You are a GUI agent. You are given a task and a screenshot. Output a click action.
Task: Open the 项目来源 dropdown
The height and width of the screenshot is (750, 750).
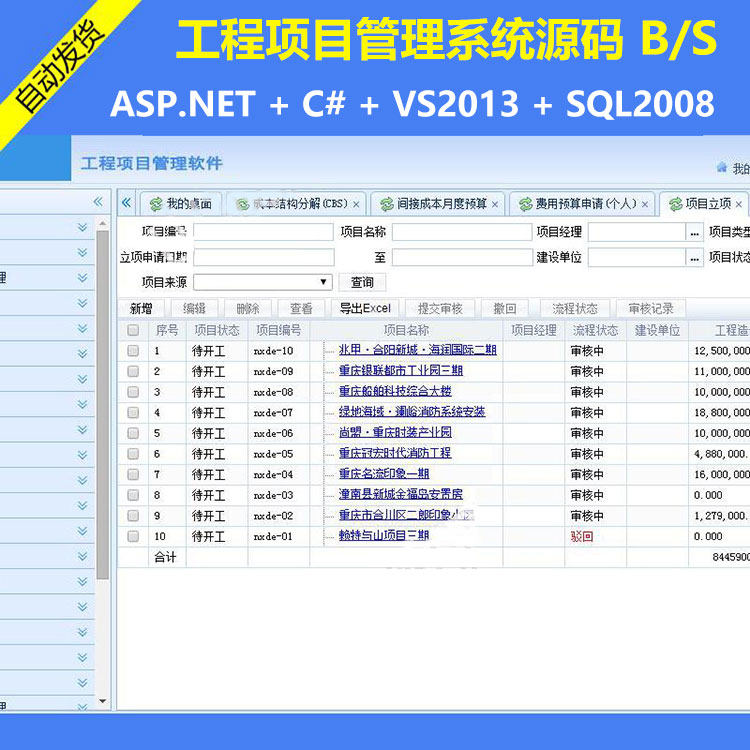263,282
